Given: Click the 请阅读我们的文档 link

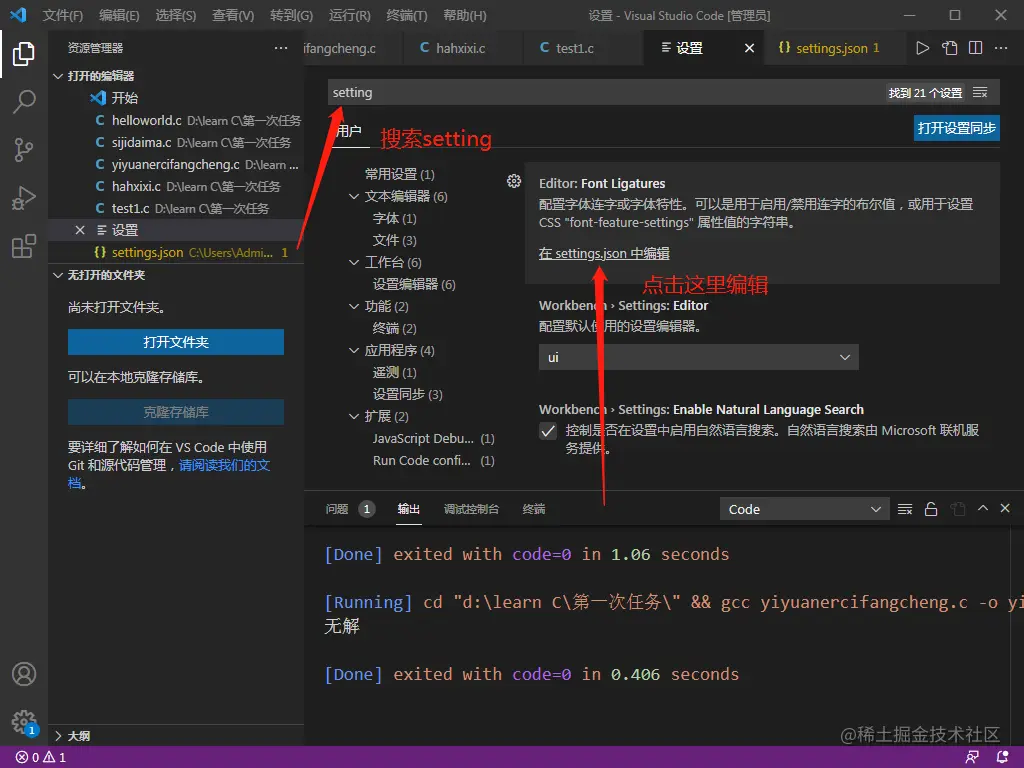Looking at the screenshot, I should [223, 466].
